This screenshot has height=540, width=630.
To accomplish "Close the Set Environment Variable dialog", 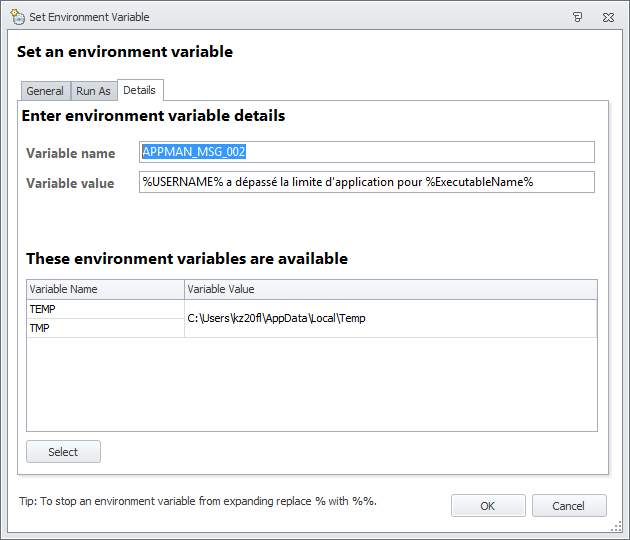I will [609, 17].
